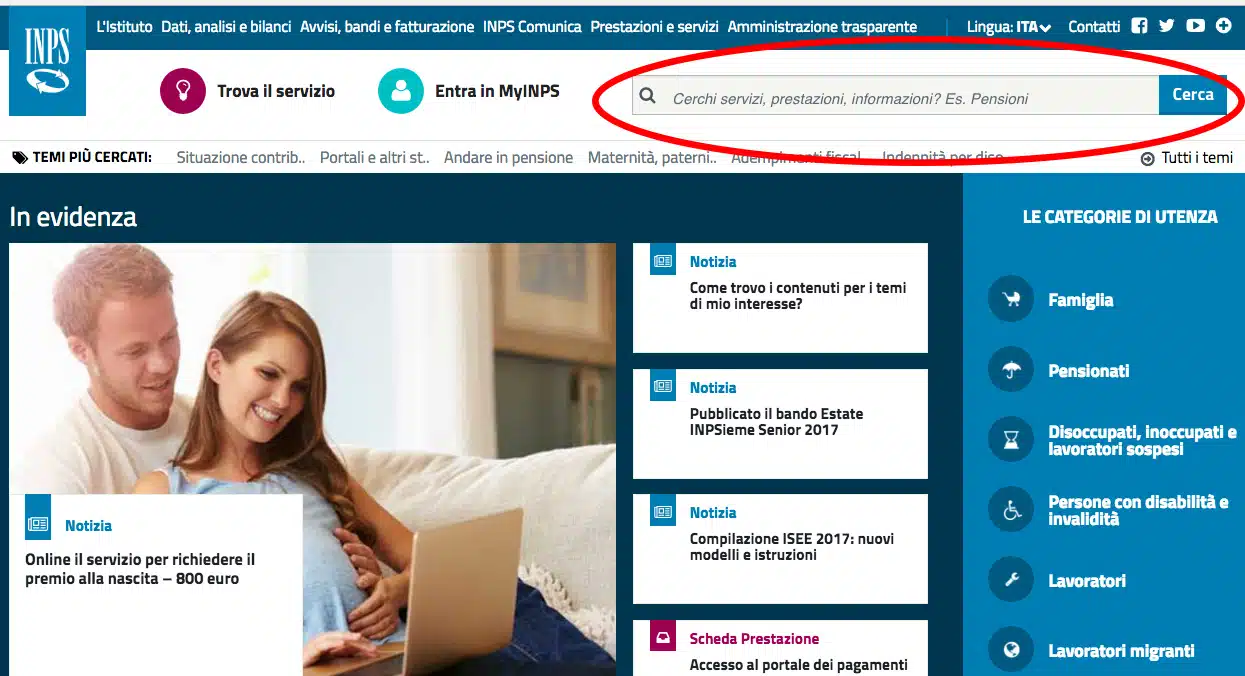
Task: Open 'Come trovo i contenuti per i temi' article
Action: (x=798, y=296)
